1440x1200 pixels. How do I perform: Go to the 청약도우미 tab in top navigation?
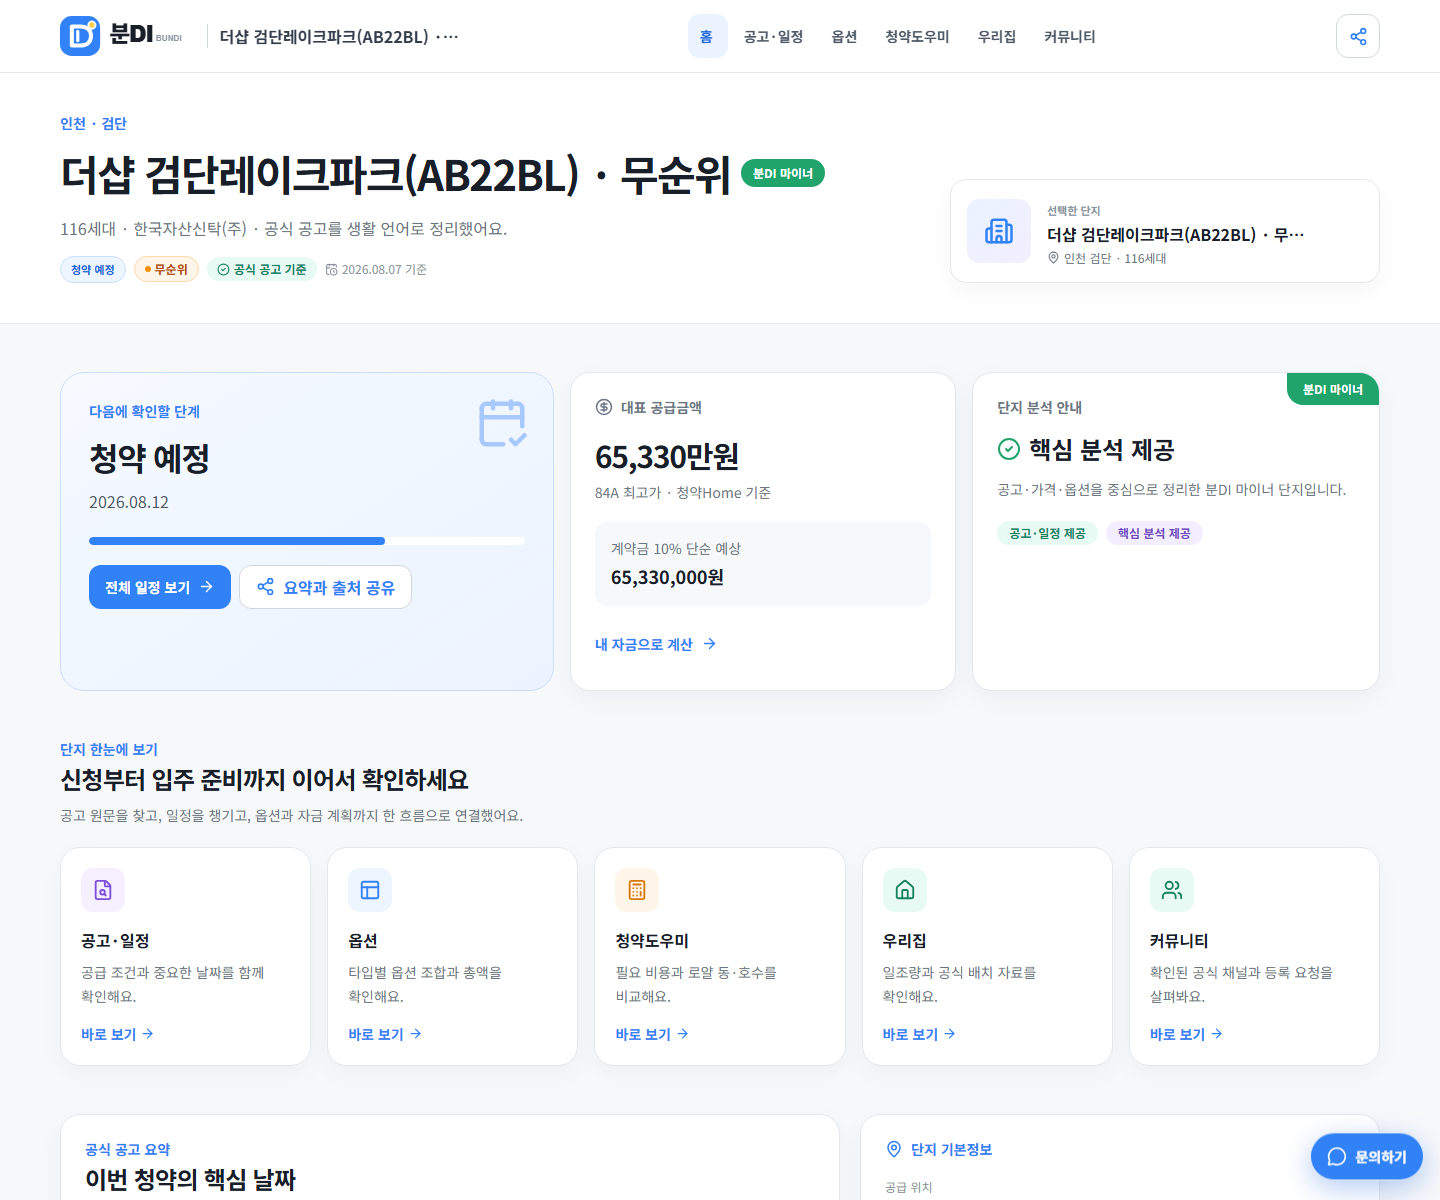[x=917, y=36]
